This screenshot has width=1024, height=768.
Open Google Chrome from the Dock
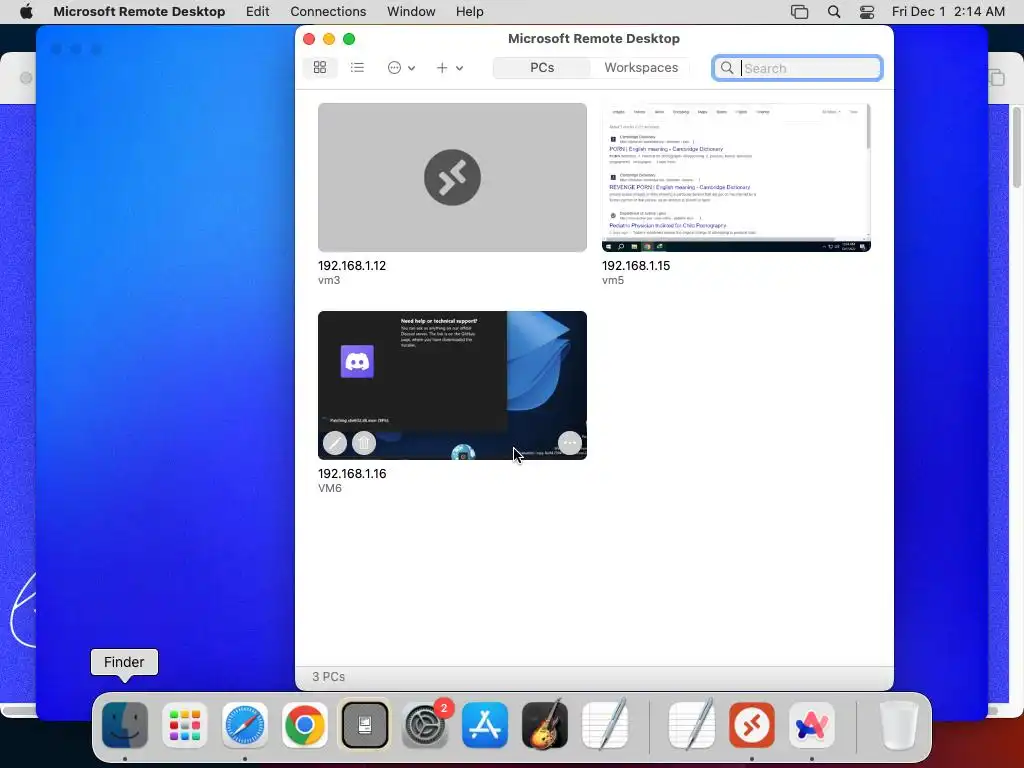tap(305, 725)
